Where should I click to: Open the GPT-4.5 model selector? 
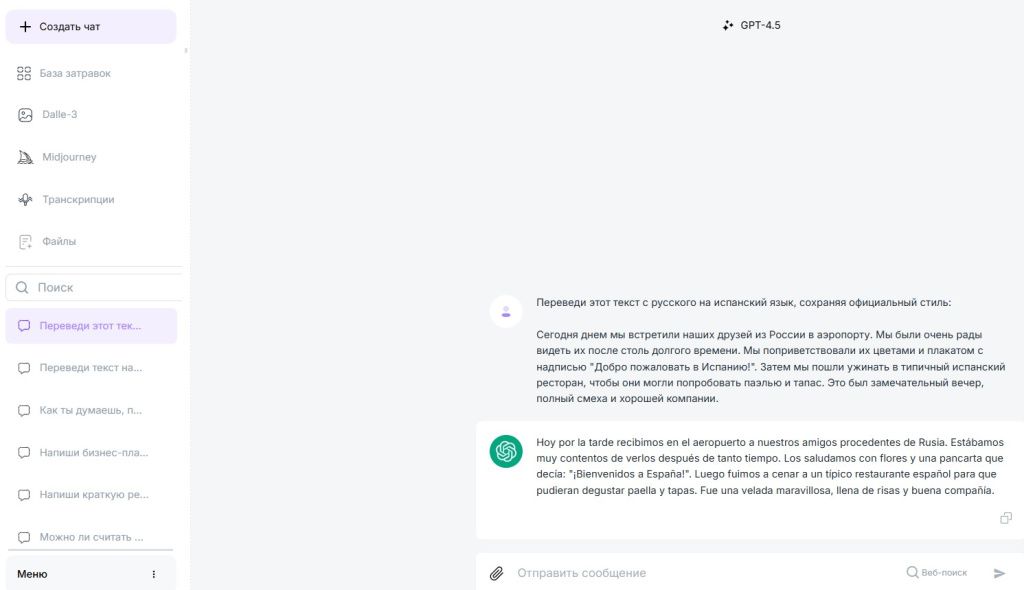click(752, 25)
